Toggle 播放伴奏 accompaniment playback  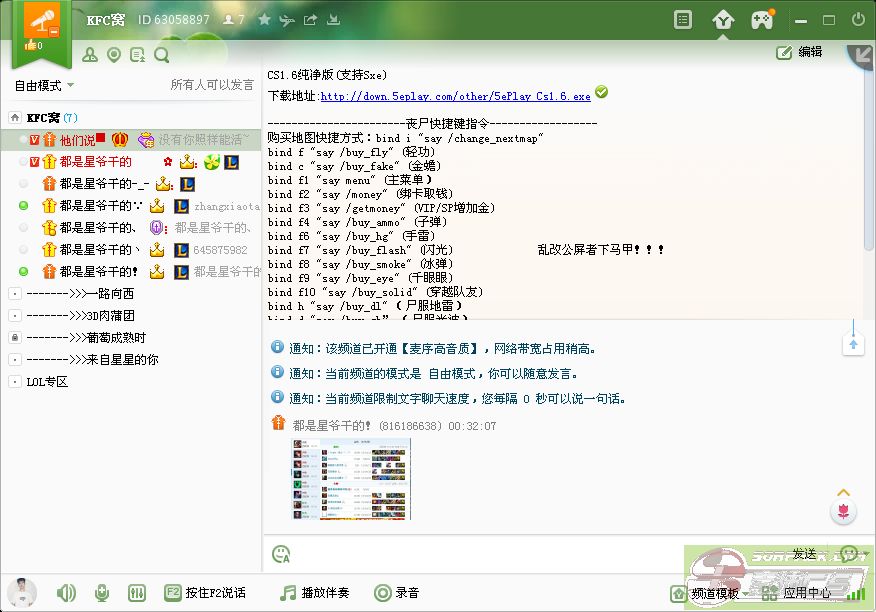(x=315, y=593)
